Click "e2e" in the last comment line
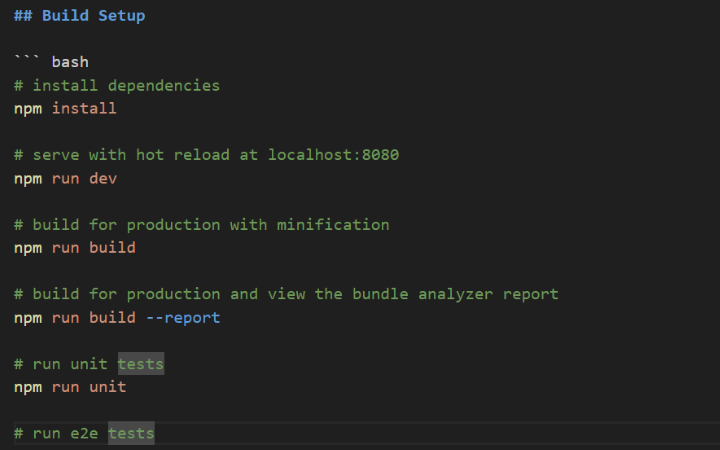This screenshot has height=450, width=720. pos(84,433)
